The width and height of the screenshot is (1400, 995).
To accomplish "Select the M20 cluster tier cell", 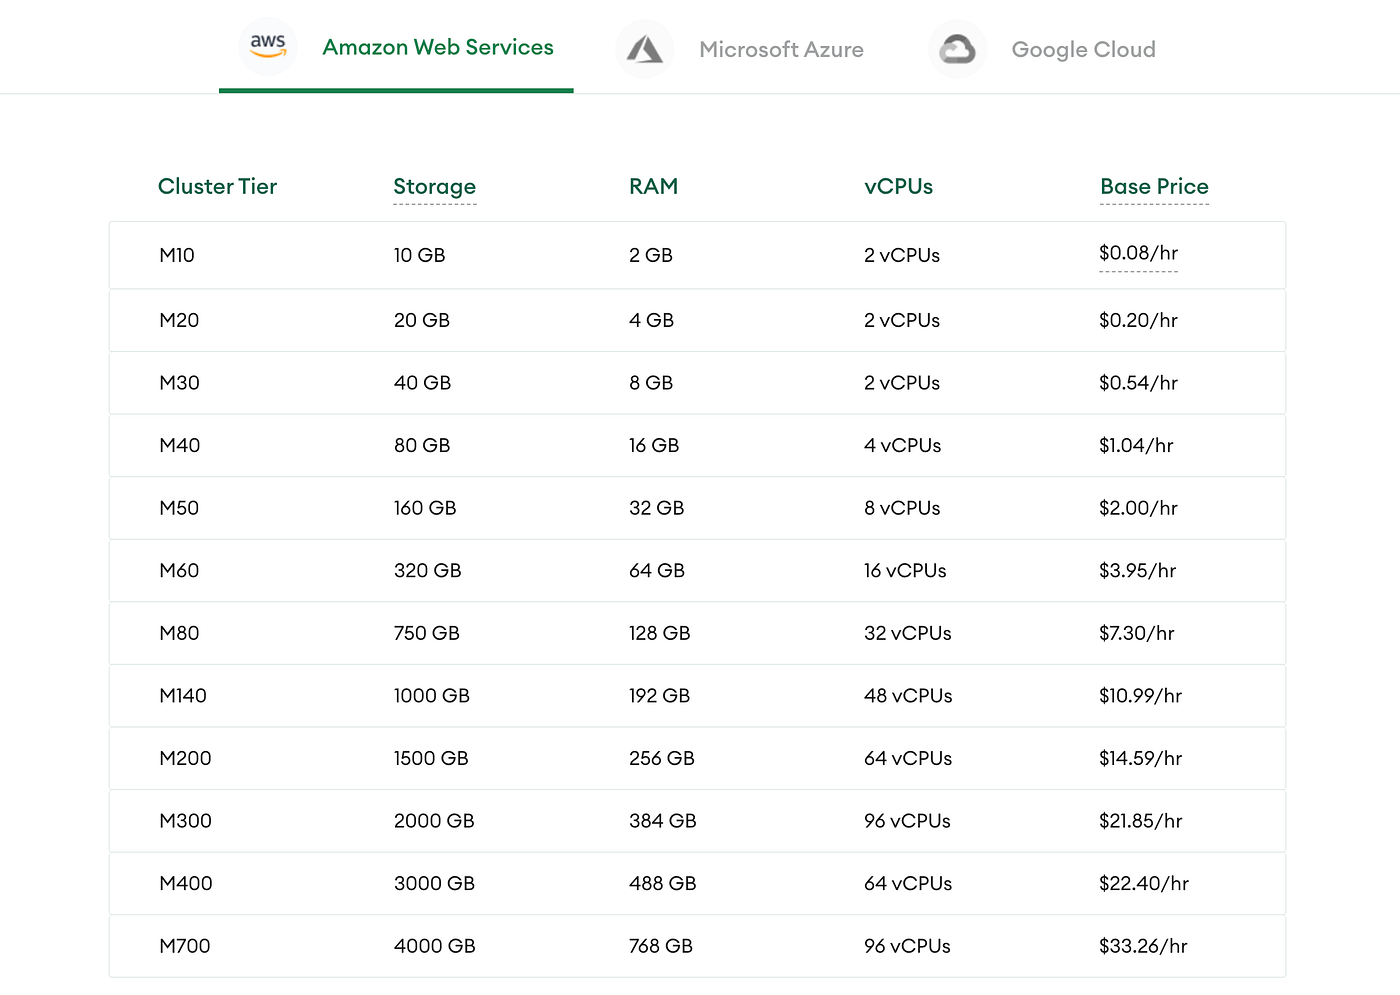I will click(x=179, y=320).
